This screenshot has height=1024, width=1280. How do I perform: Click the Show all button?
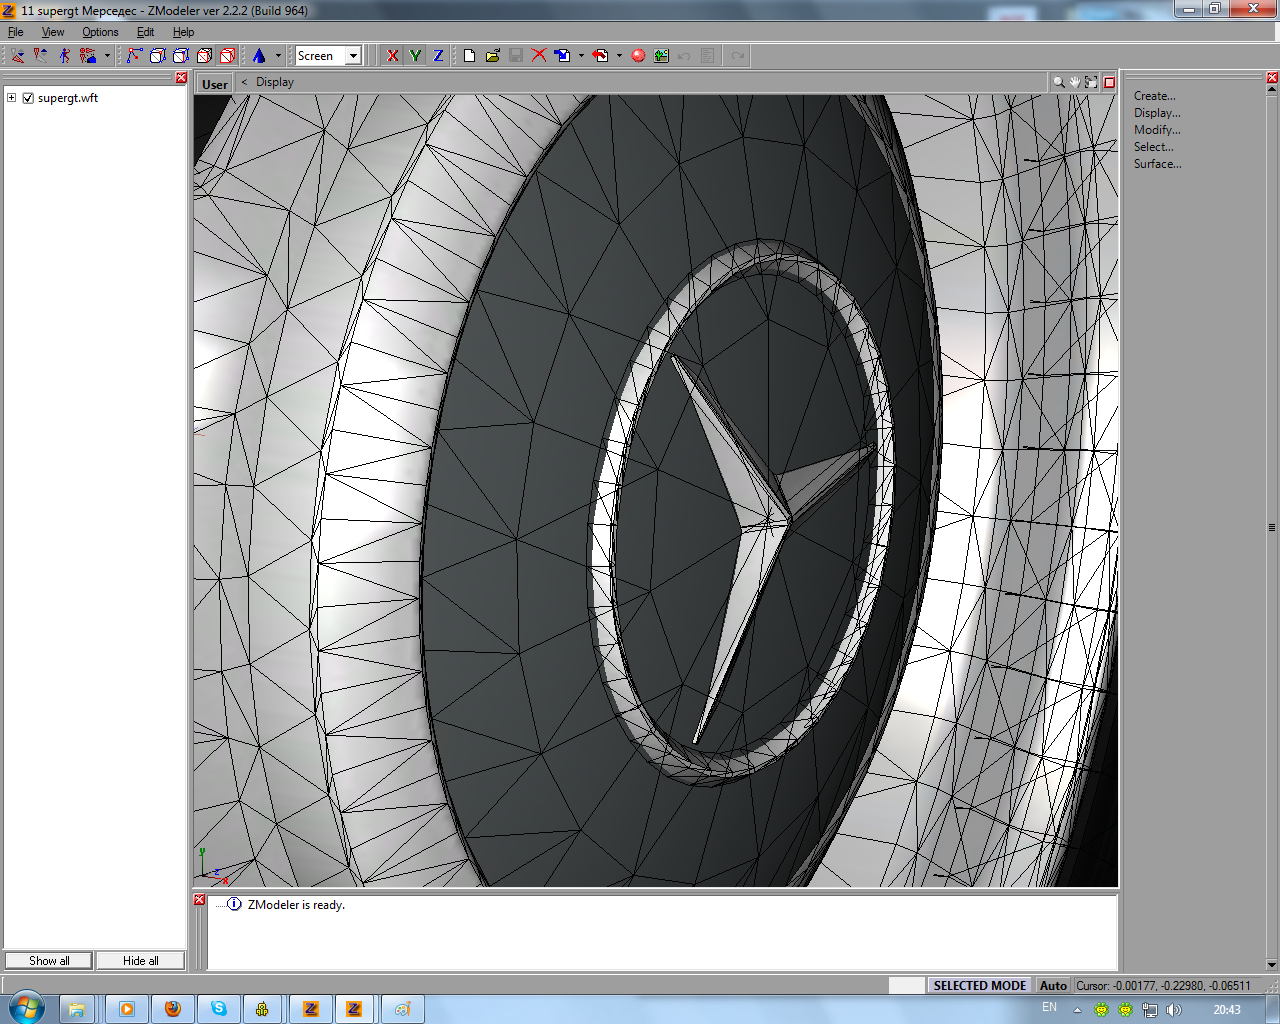[49, 960]
